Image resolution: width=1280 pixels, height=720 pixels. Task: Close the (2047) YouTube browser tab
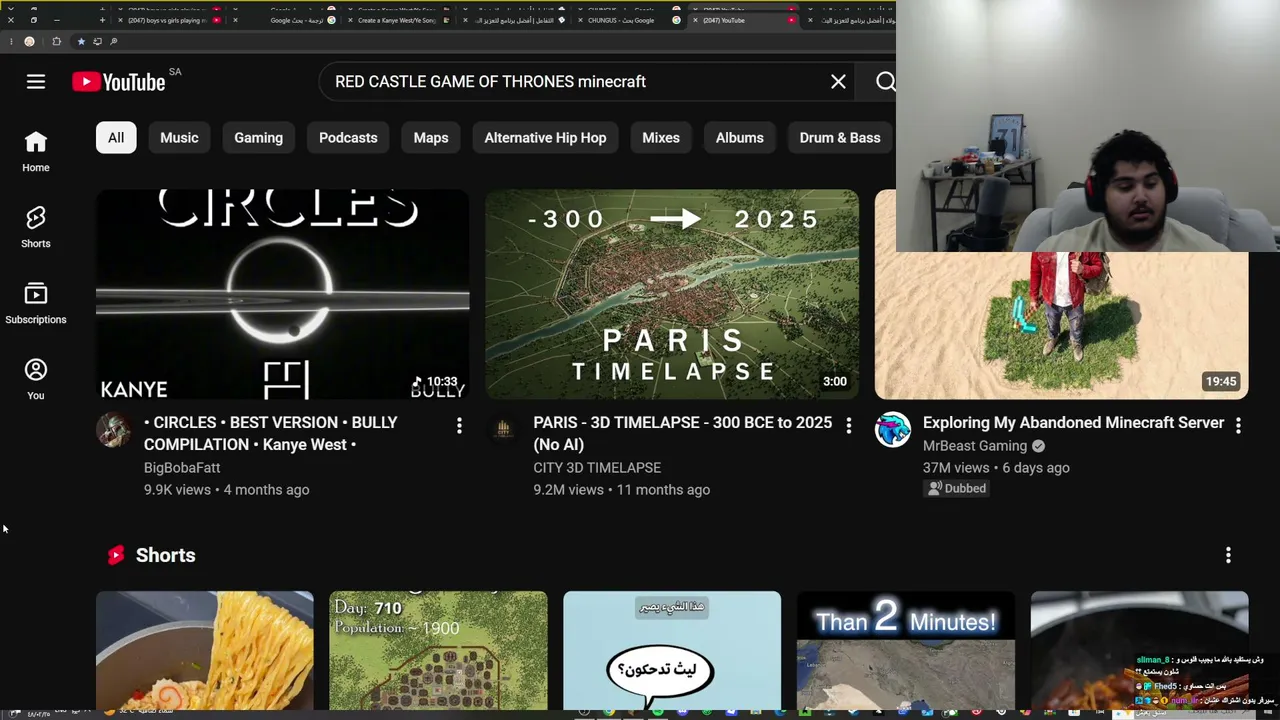tap(695, 20)
